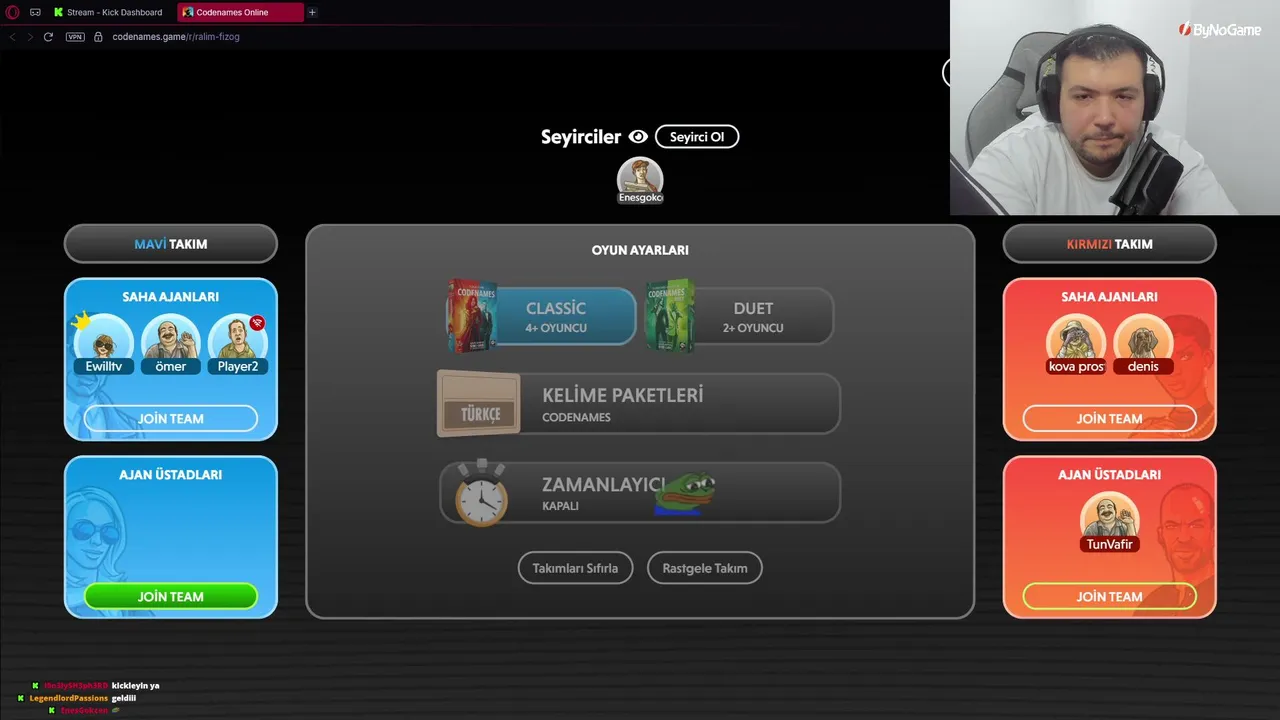
Task: Click the site lock icon
Action: point(98,37)
